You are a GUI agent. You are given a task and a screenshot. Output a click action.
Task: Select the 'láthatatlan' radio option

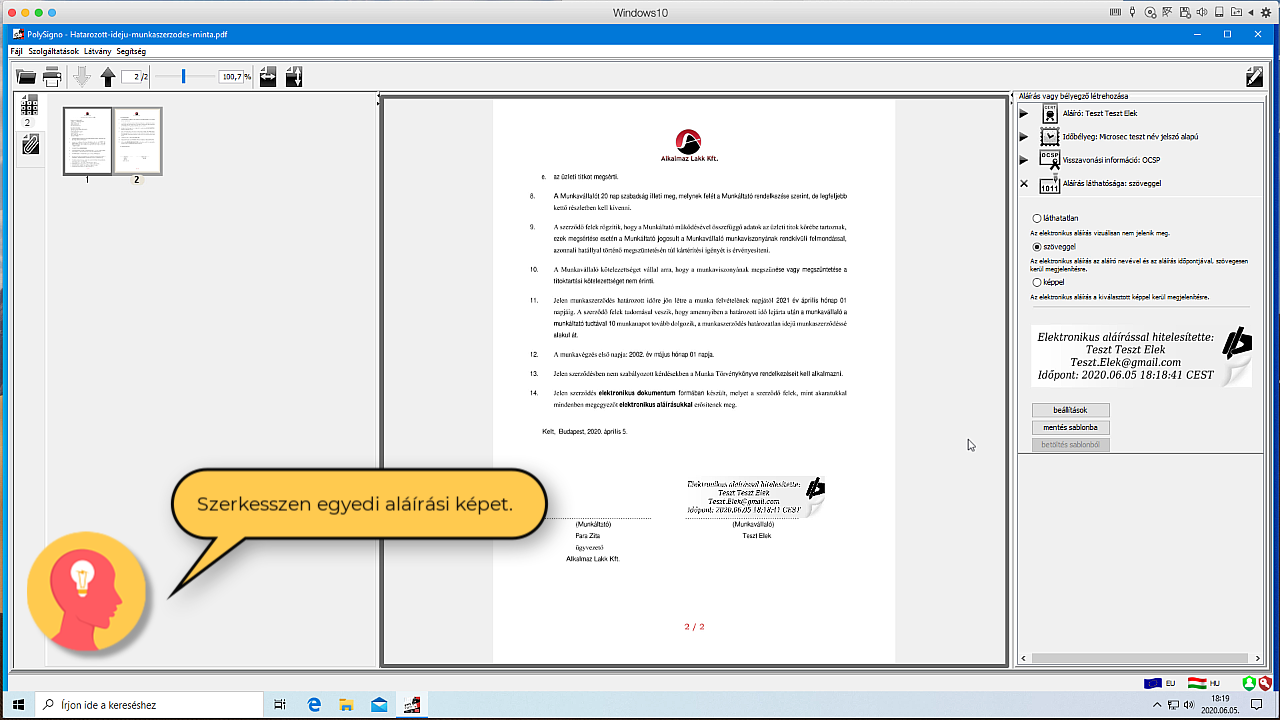tap(1037, 218)
